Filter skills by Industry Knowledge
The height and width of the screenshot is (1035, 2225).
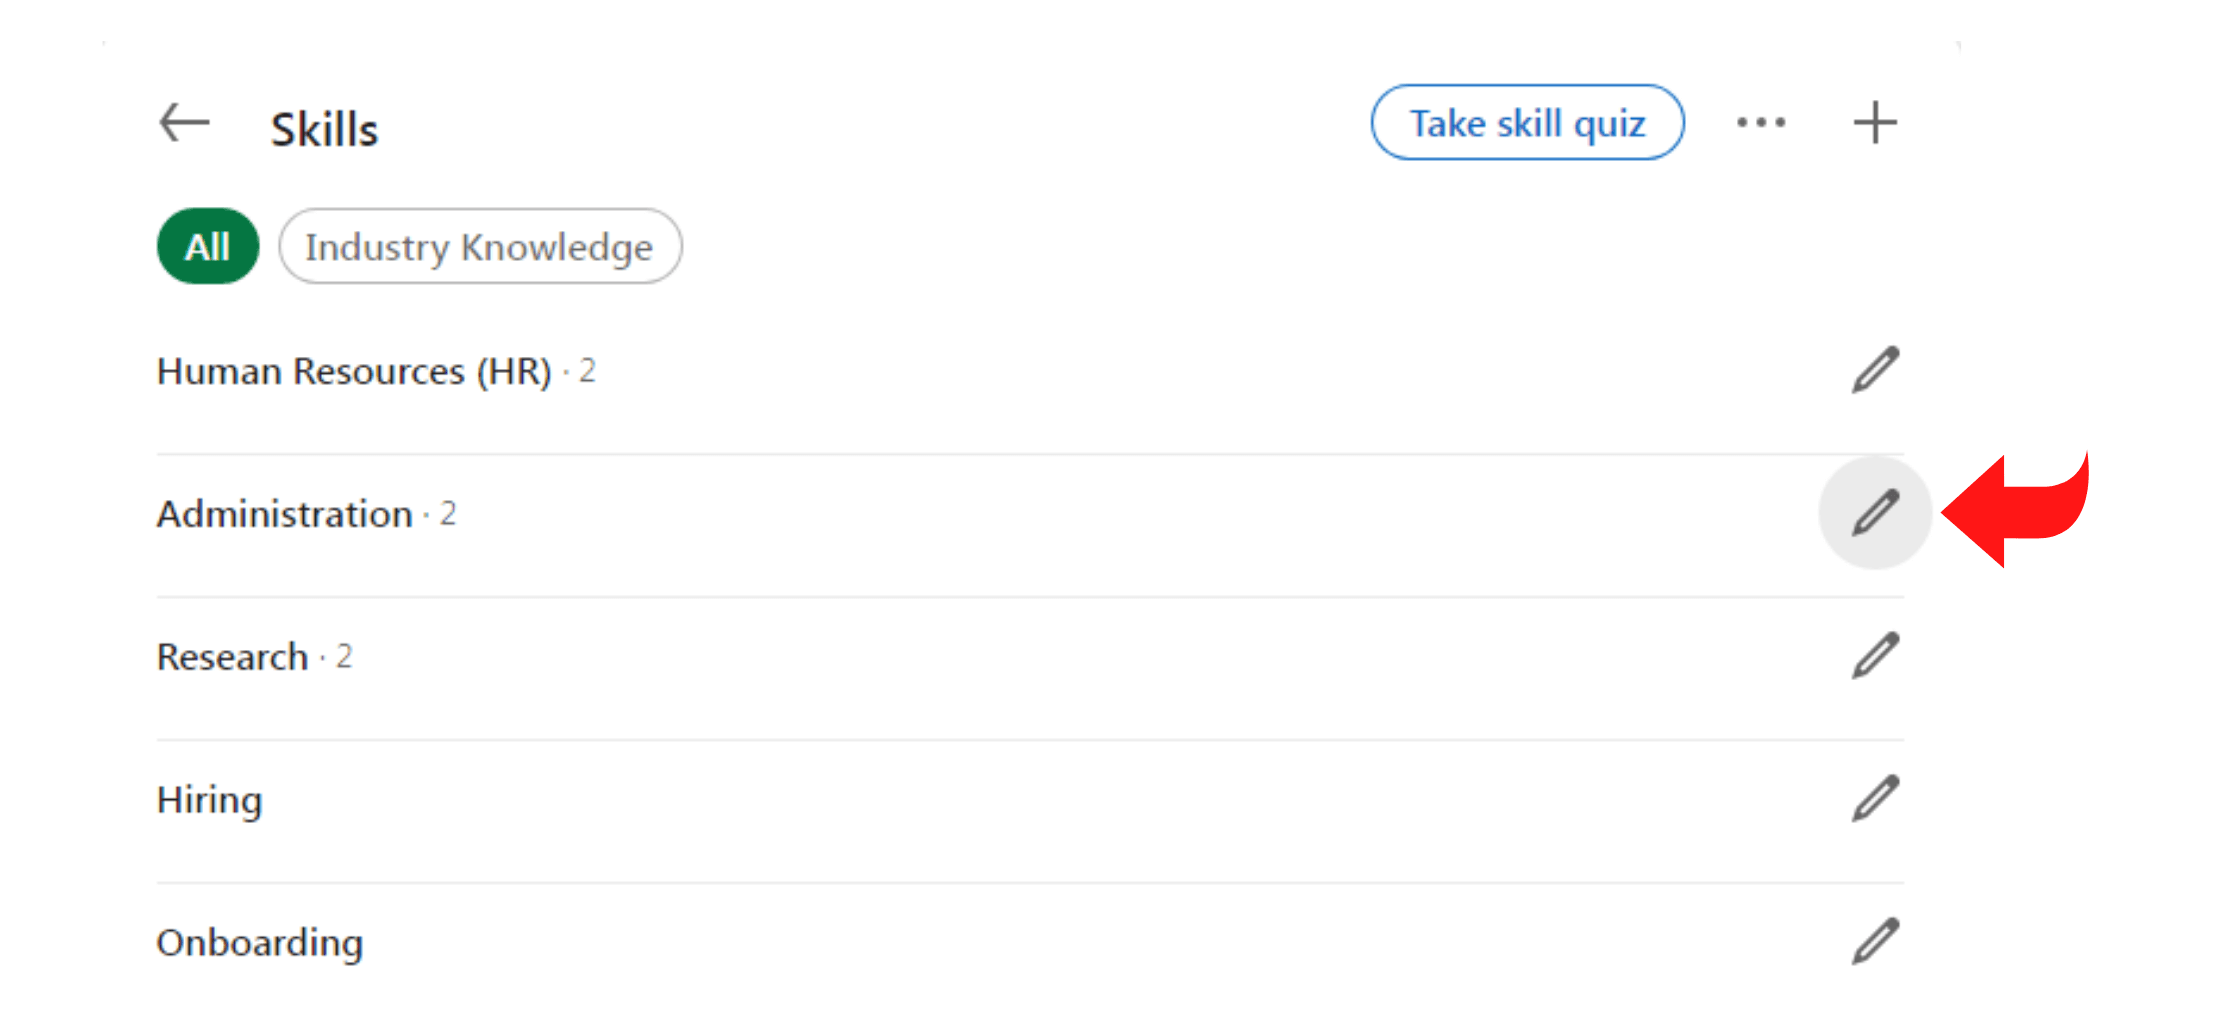point(480,246)
